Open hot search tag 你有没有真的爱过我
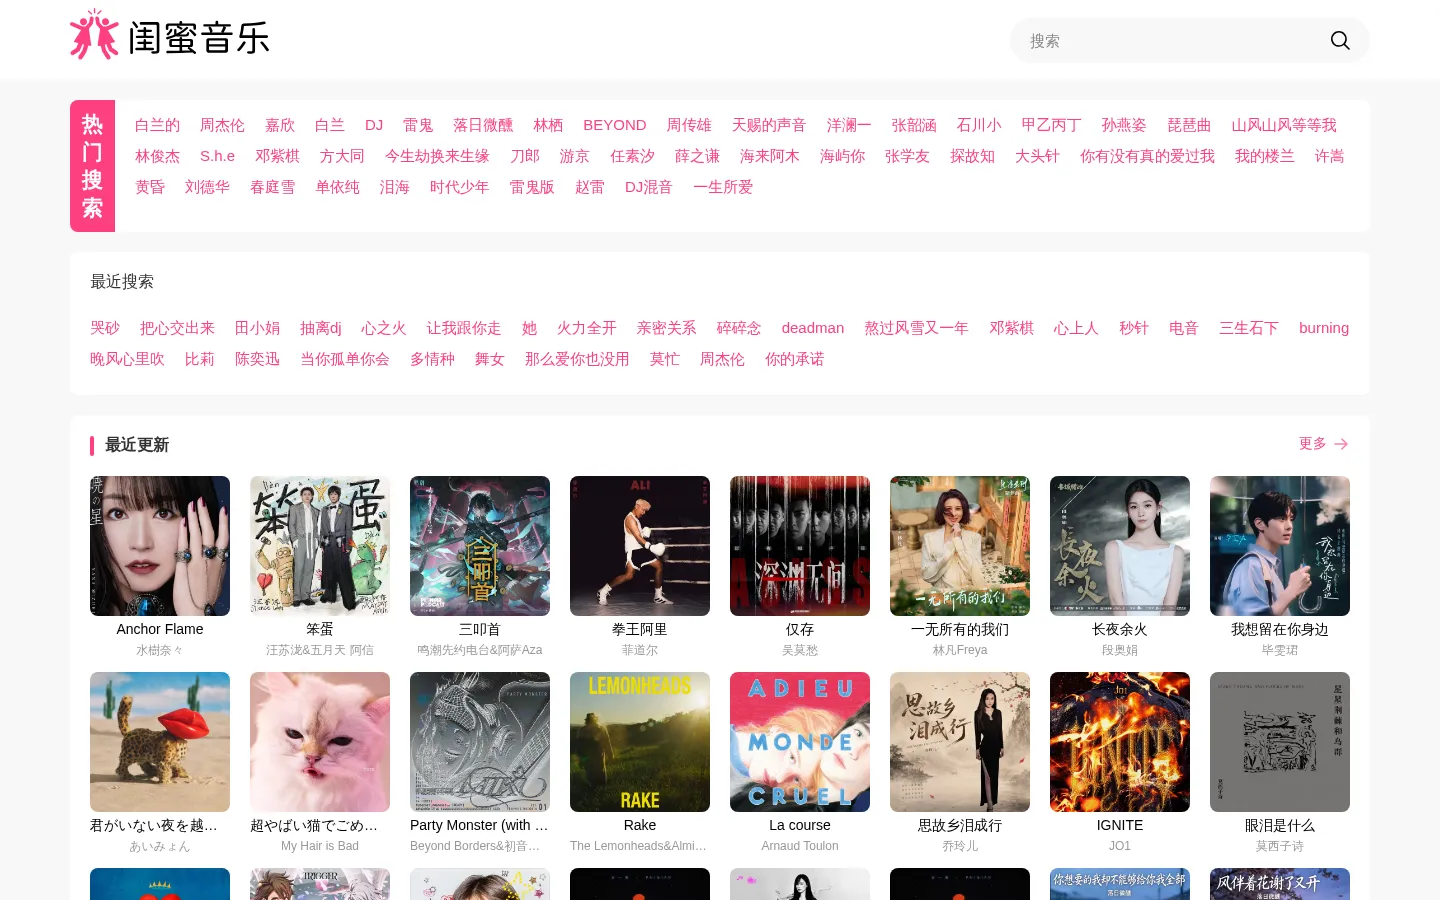Viewport: 1440px width, 900px height. (x=1147, y=156)
